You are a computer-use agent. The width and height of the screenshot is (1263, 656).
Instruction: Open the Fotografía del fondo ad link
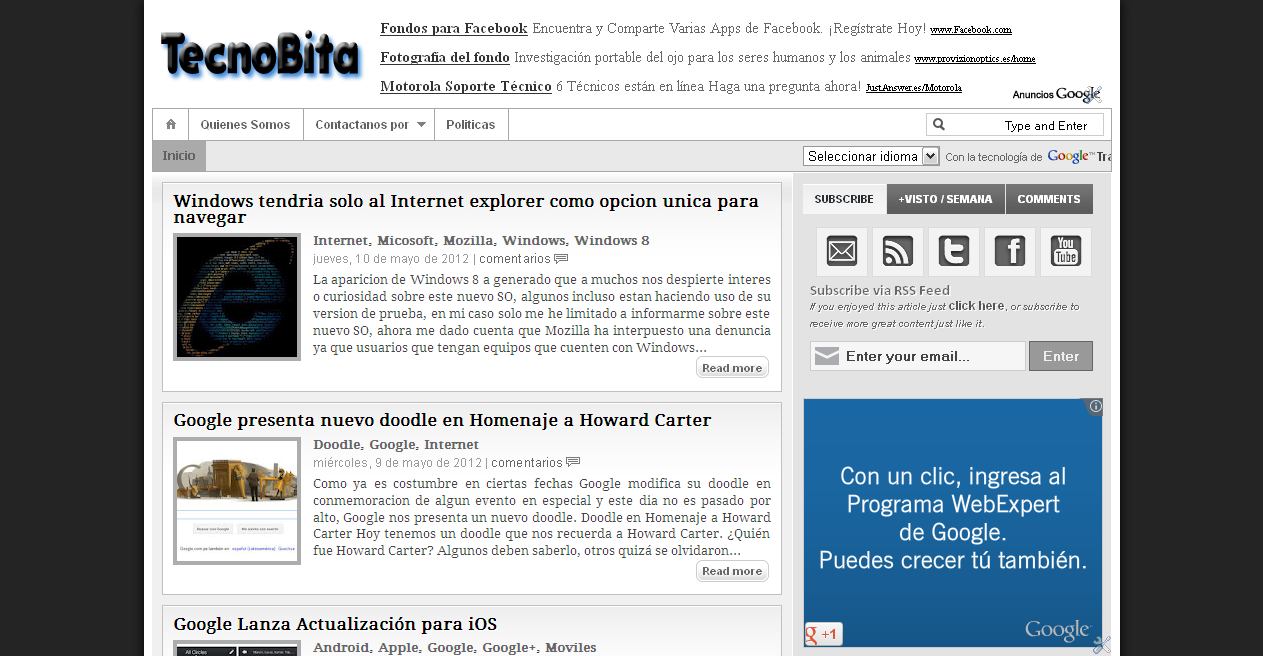click(445, 57)
